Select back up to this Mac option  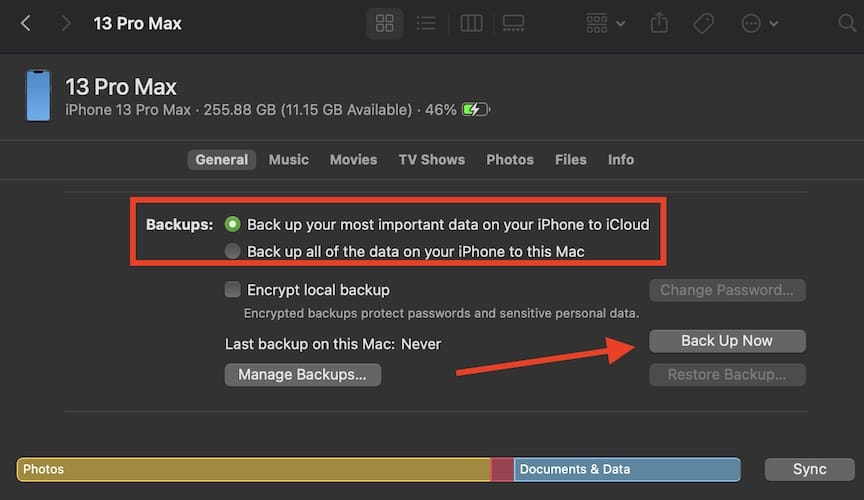[x=233, y=251]
